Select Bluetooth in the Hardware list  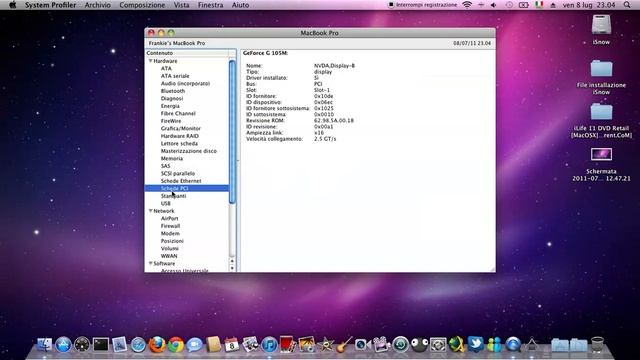(173, 91)
